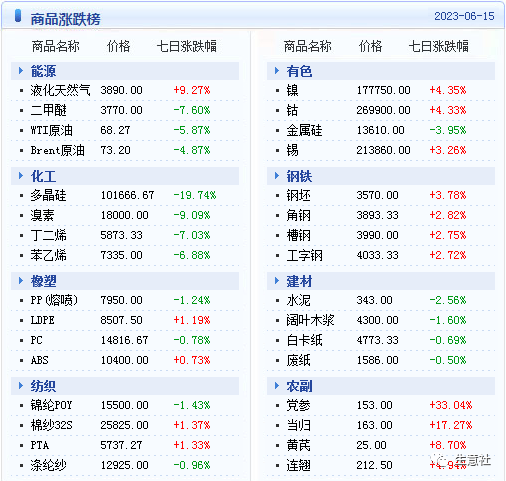Expand the 农副 category arrow
506x481 pixels.
point(277,386)
